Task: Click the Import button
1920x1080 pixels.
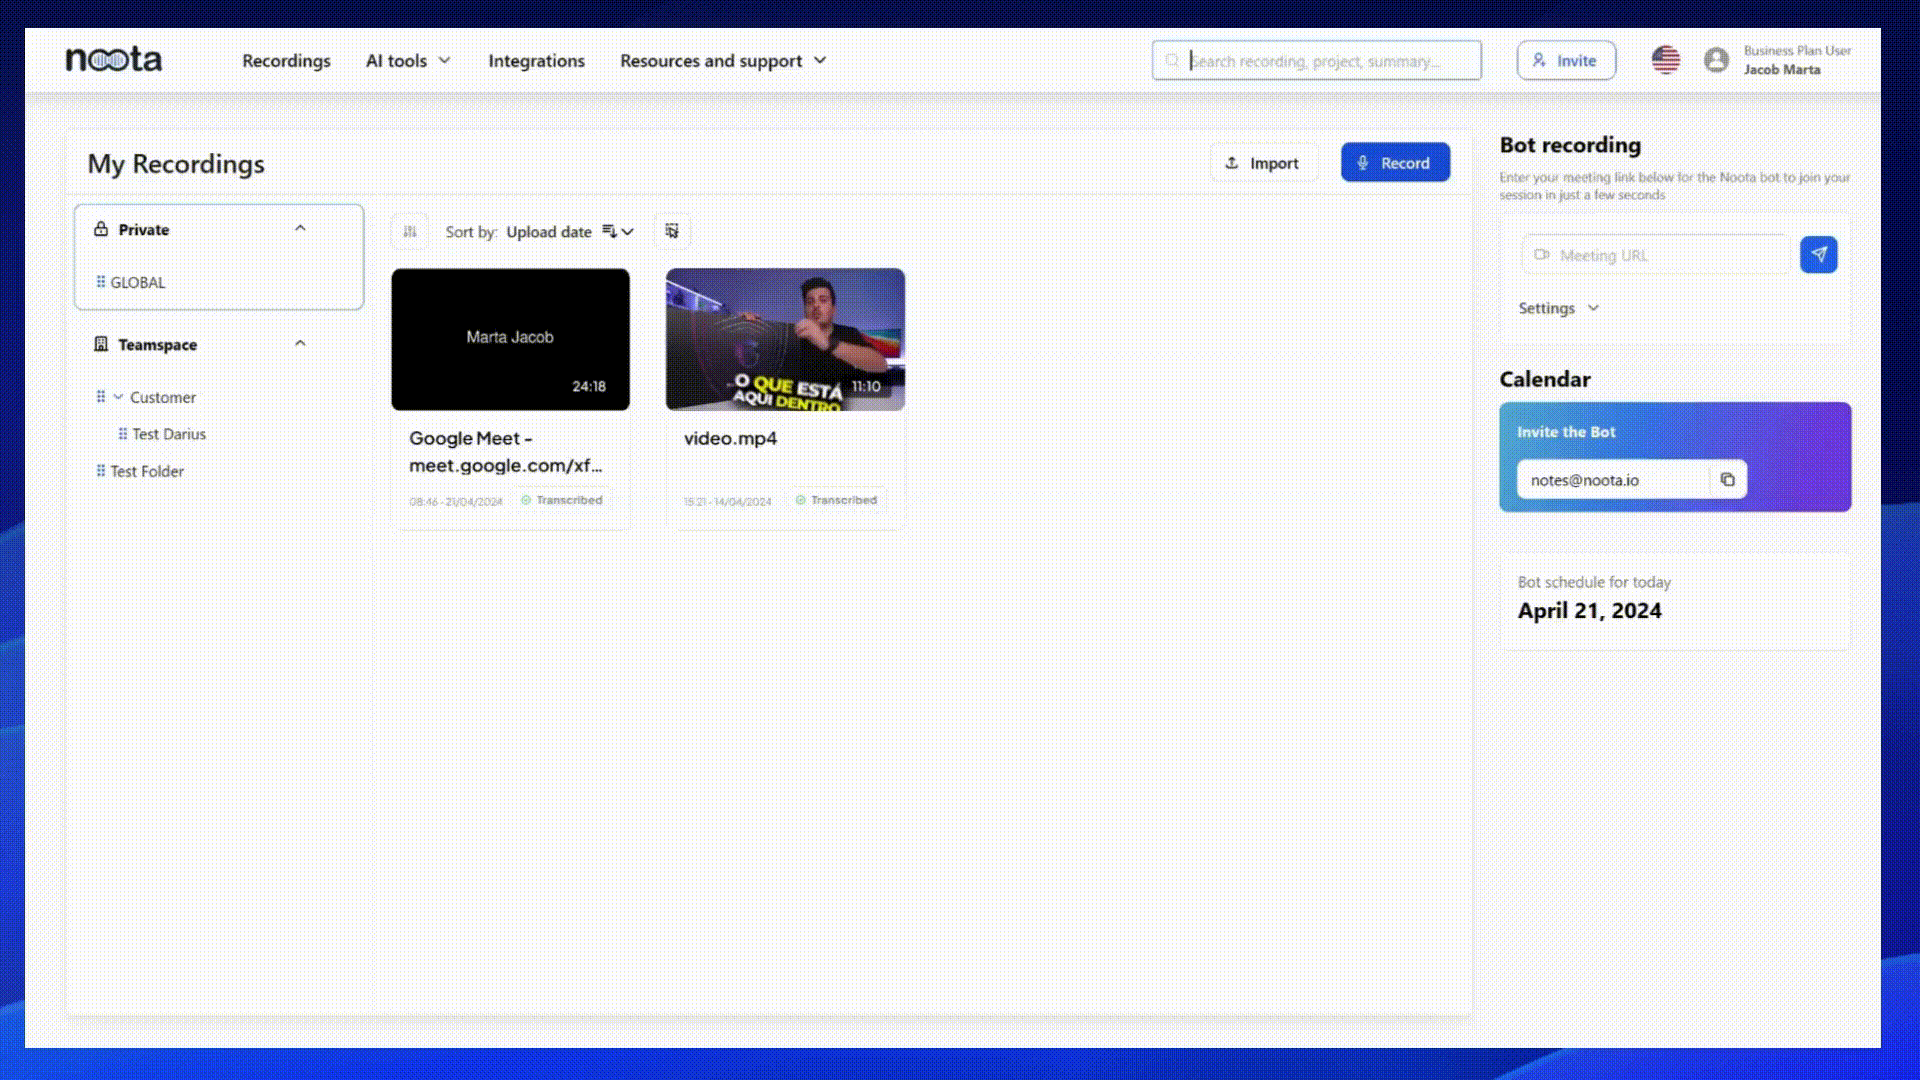Action: click(1263, 163)
